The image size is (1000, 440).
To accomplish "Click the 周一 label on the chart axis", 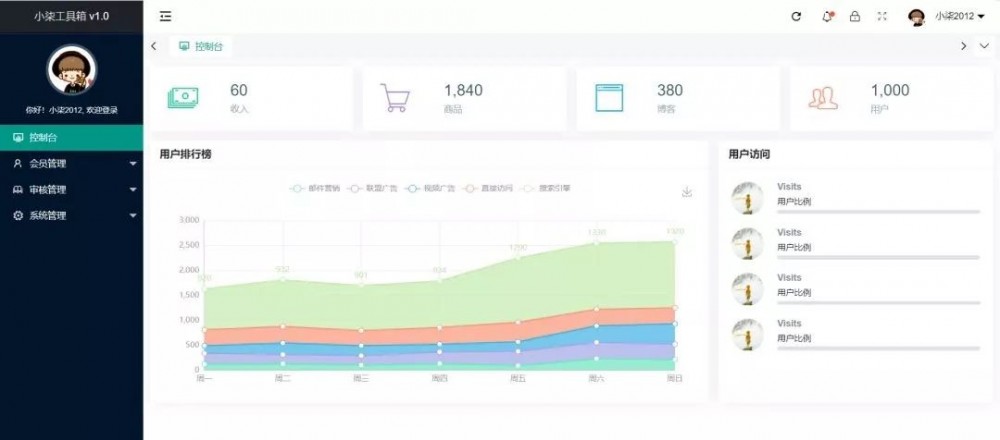I will 204,379.
